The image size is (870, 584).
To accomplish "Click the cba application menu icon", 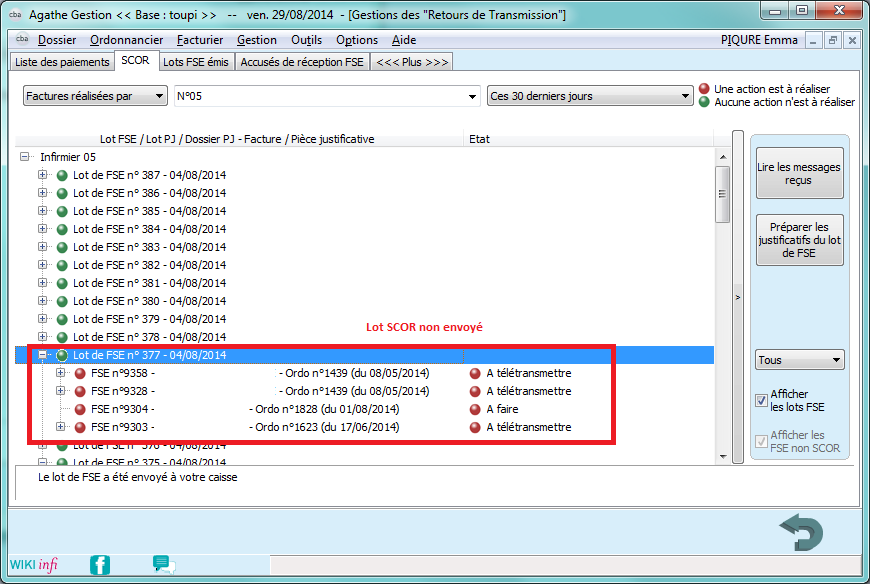I will point(22,39).
